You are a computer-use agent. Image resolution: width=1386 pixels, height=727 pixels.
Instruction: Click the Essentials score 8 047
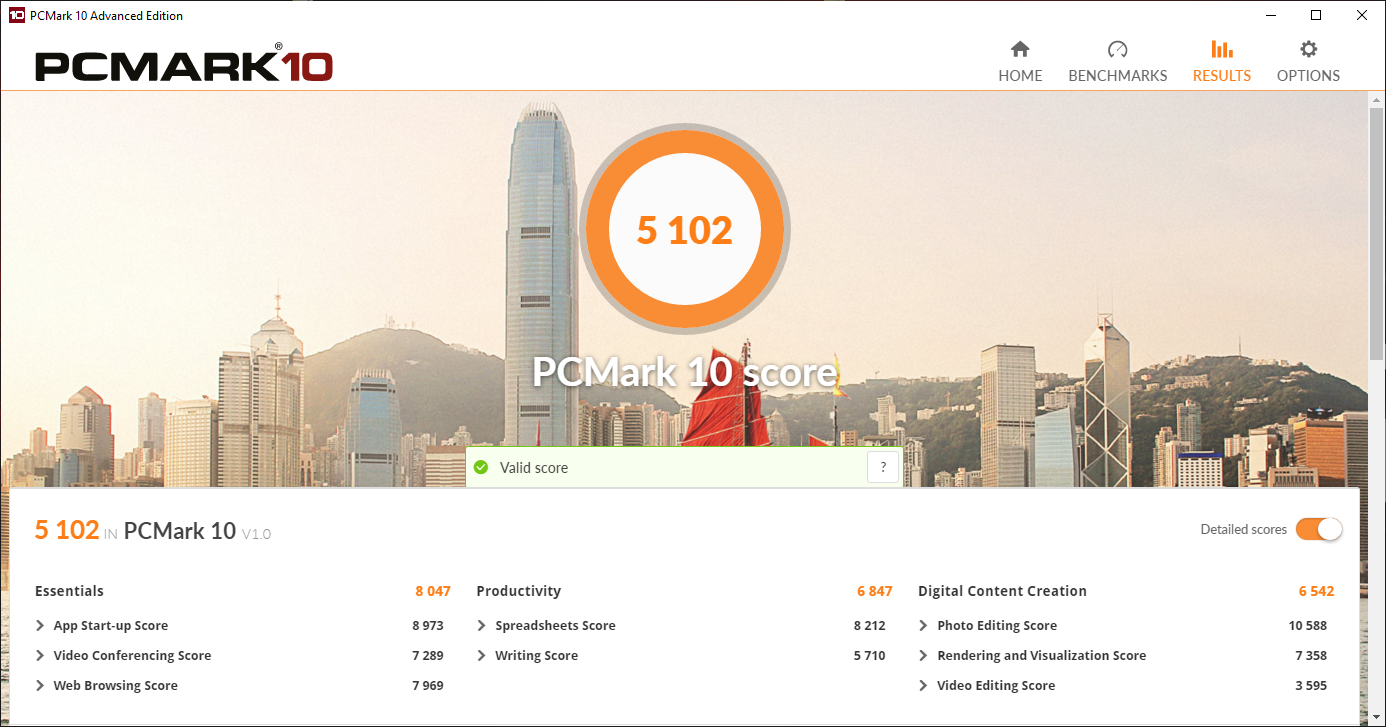[x=433, y=591]
